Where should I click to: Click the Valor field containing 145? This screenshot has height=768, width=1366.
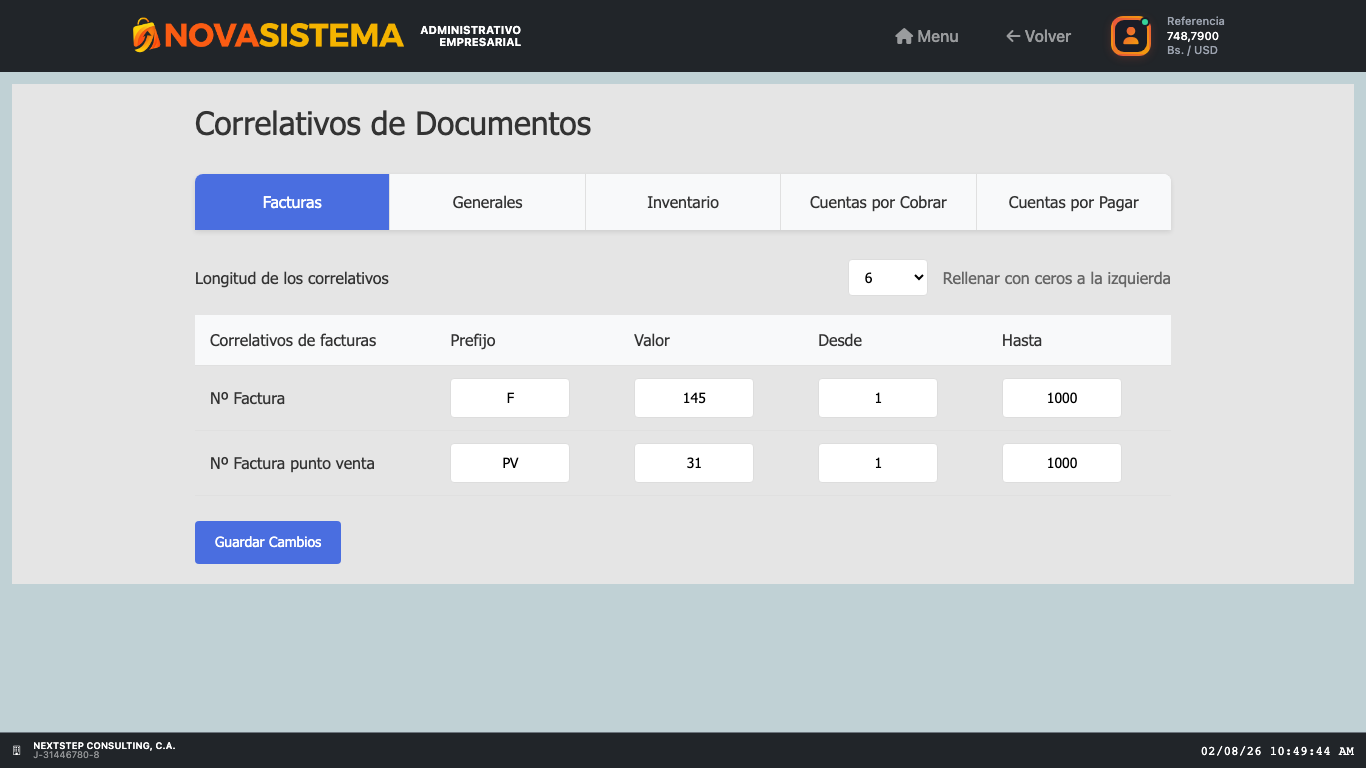(x=694, y=398)
